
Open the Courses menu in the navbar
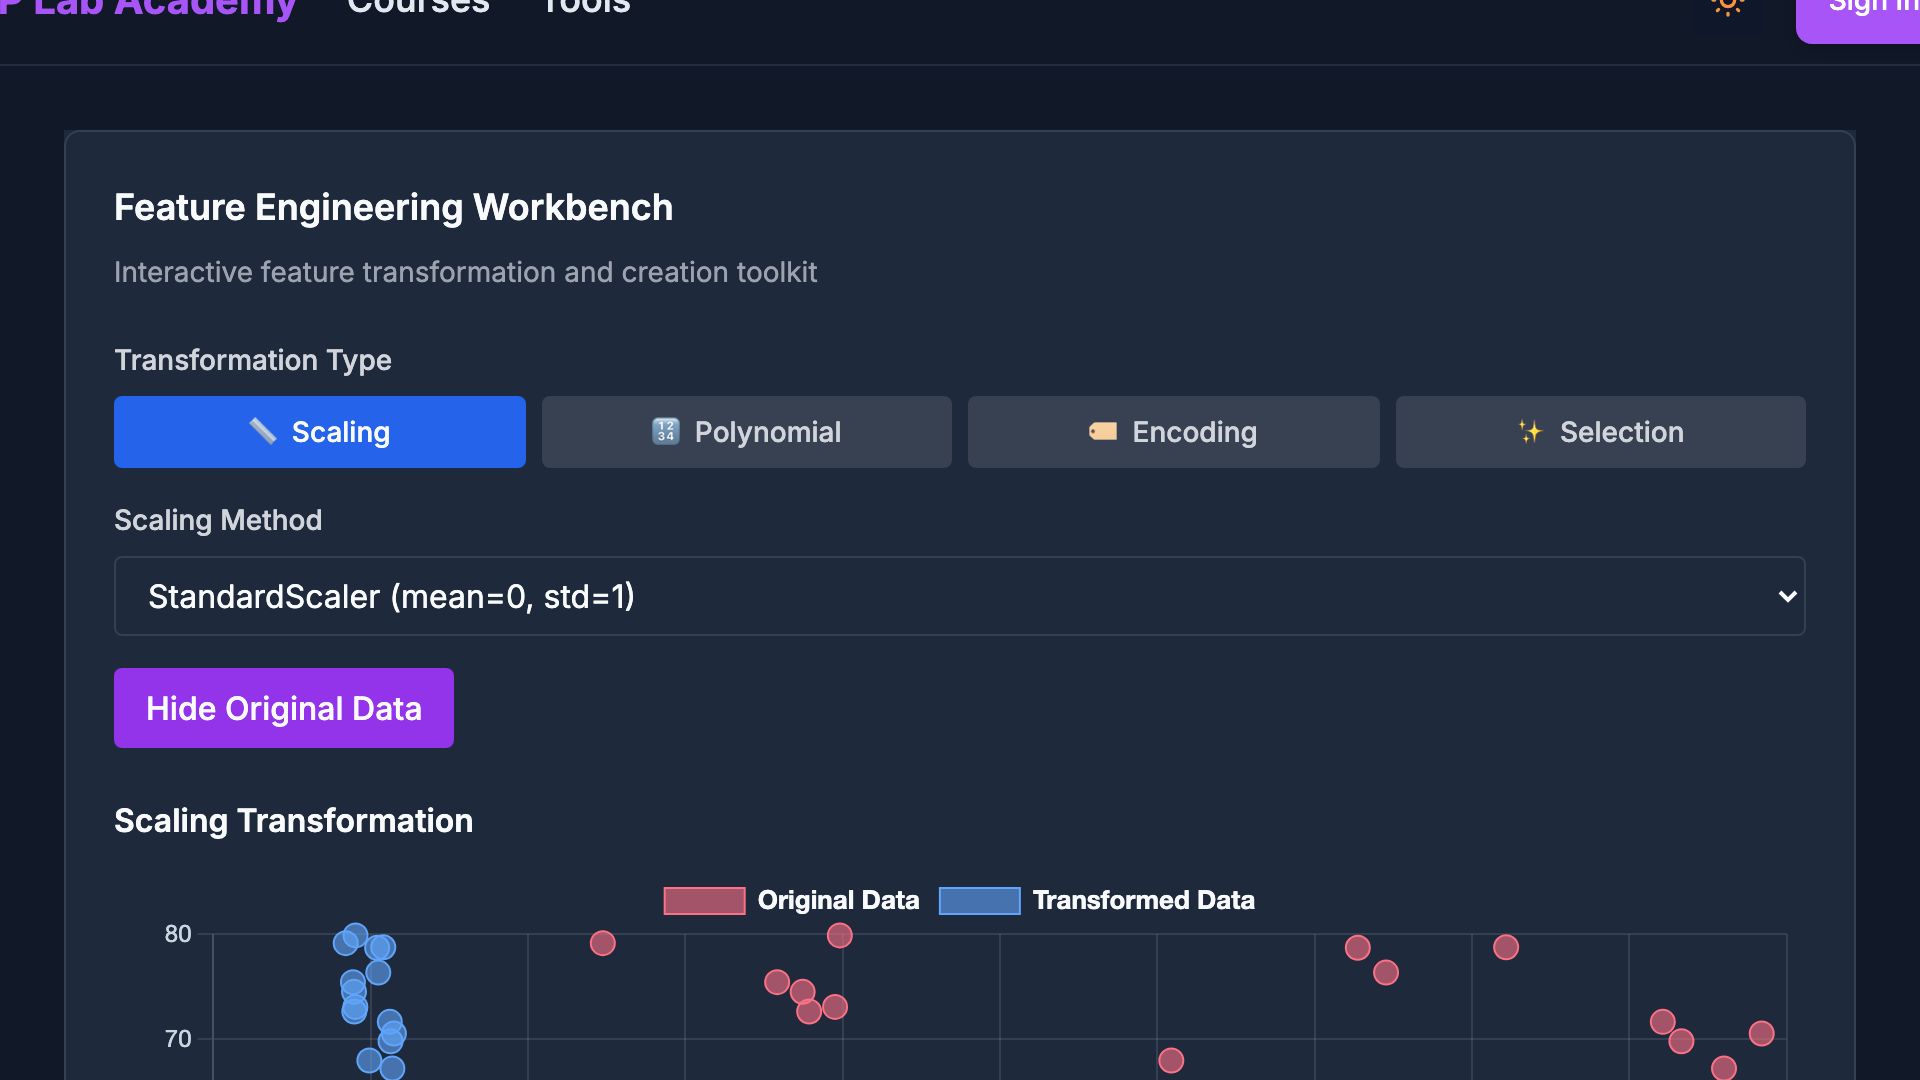tap(418, 6)
